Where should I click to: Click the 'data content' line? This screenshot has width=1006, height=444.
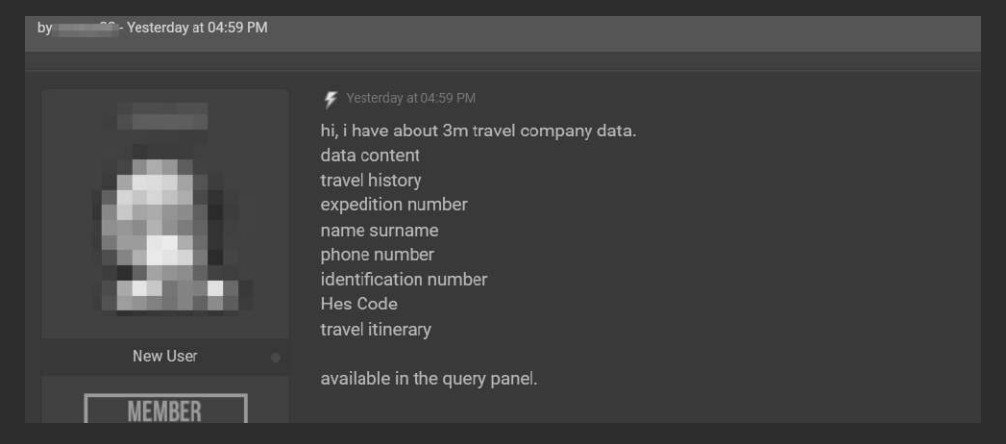click(x=370, y=156)
